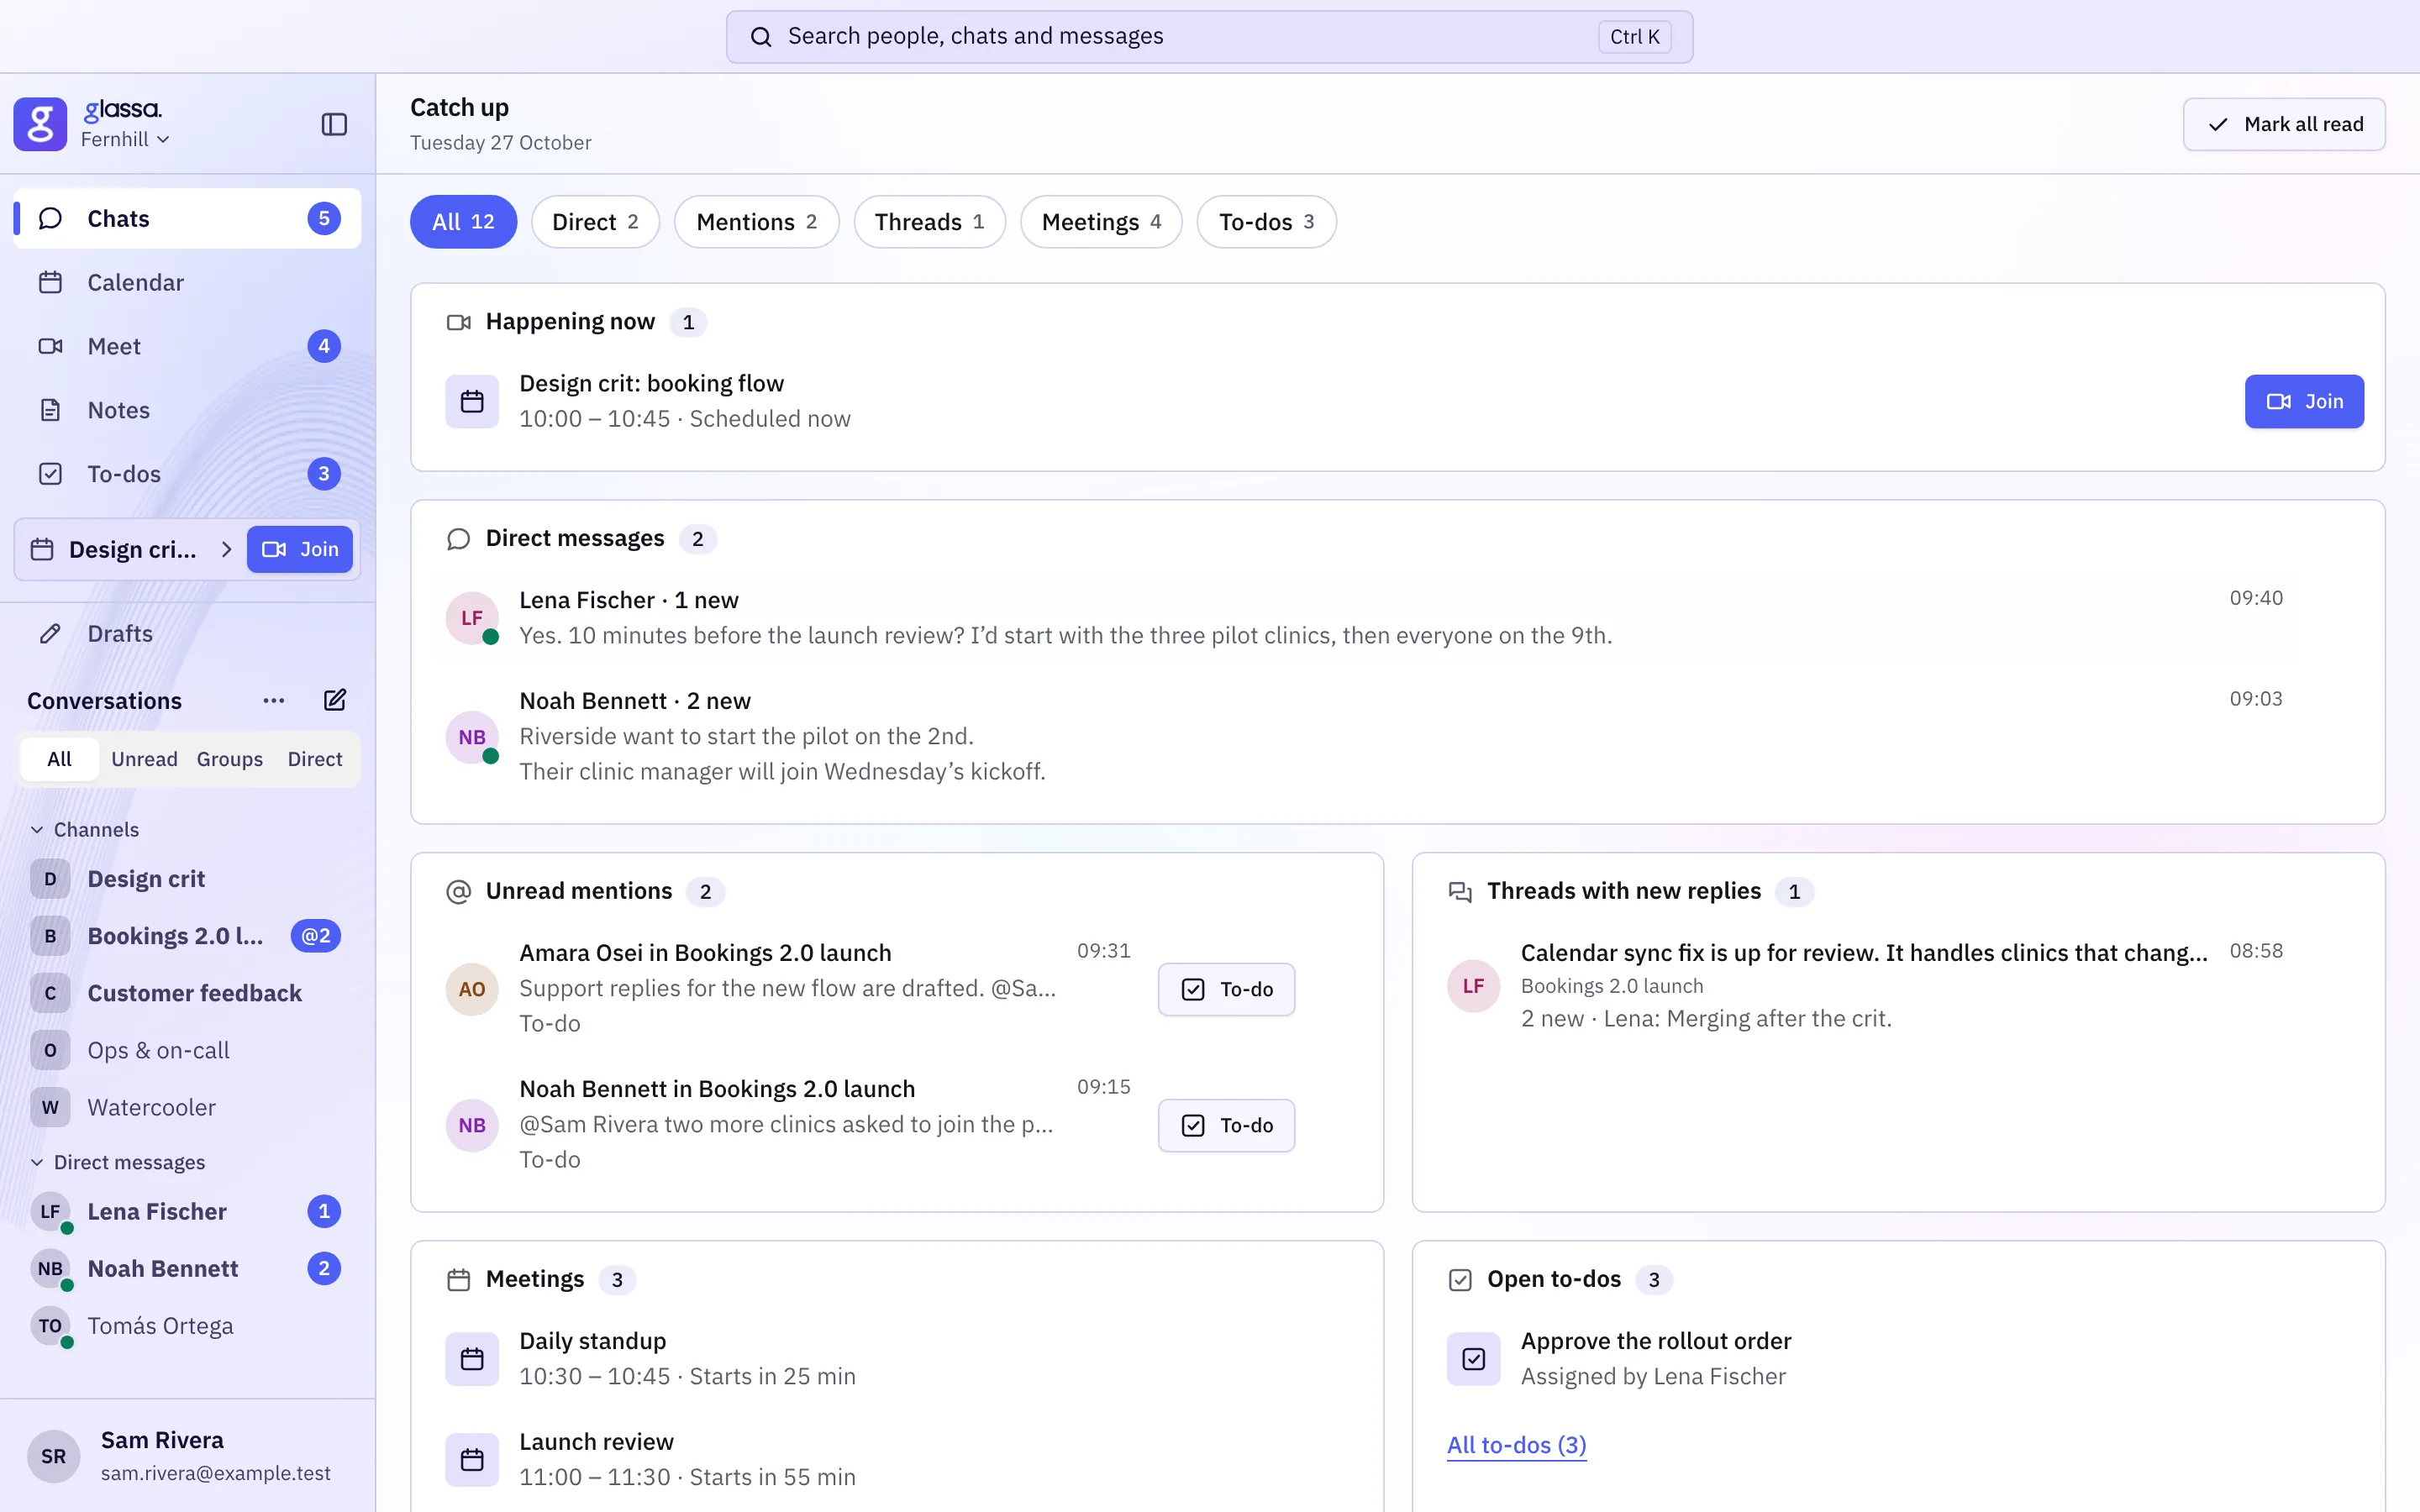Open Conversations more options ellipsis

[x=274, y=700]
